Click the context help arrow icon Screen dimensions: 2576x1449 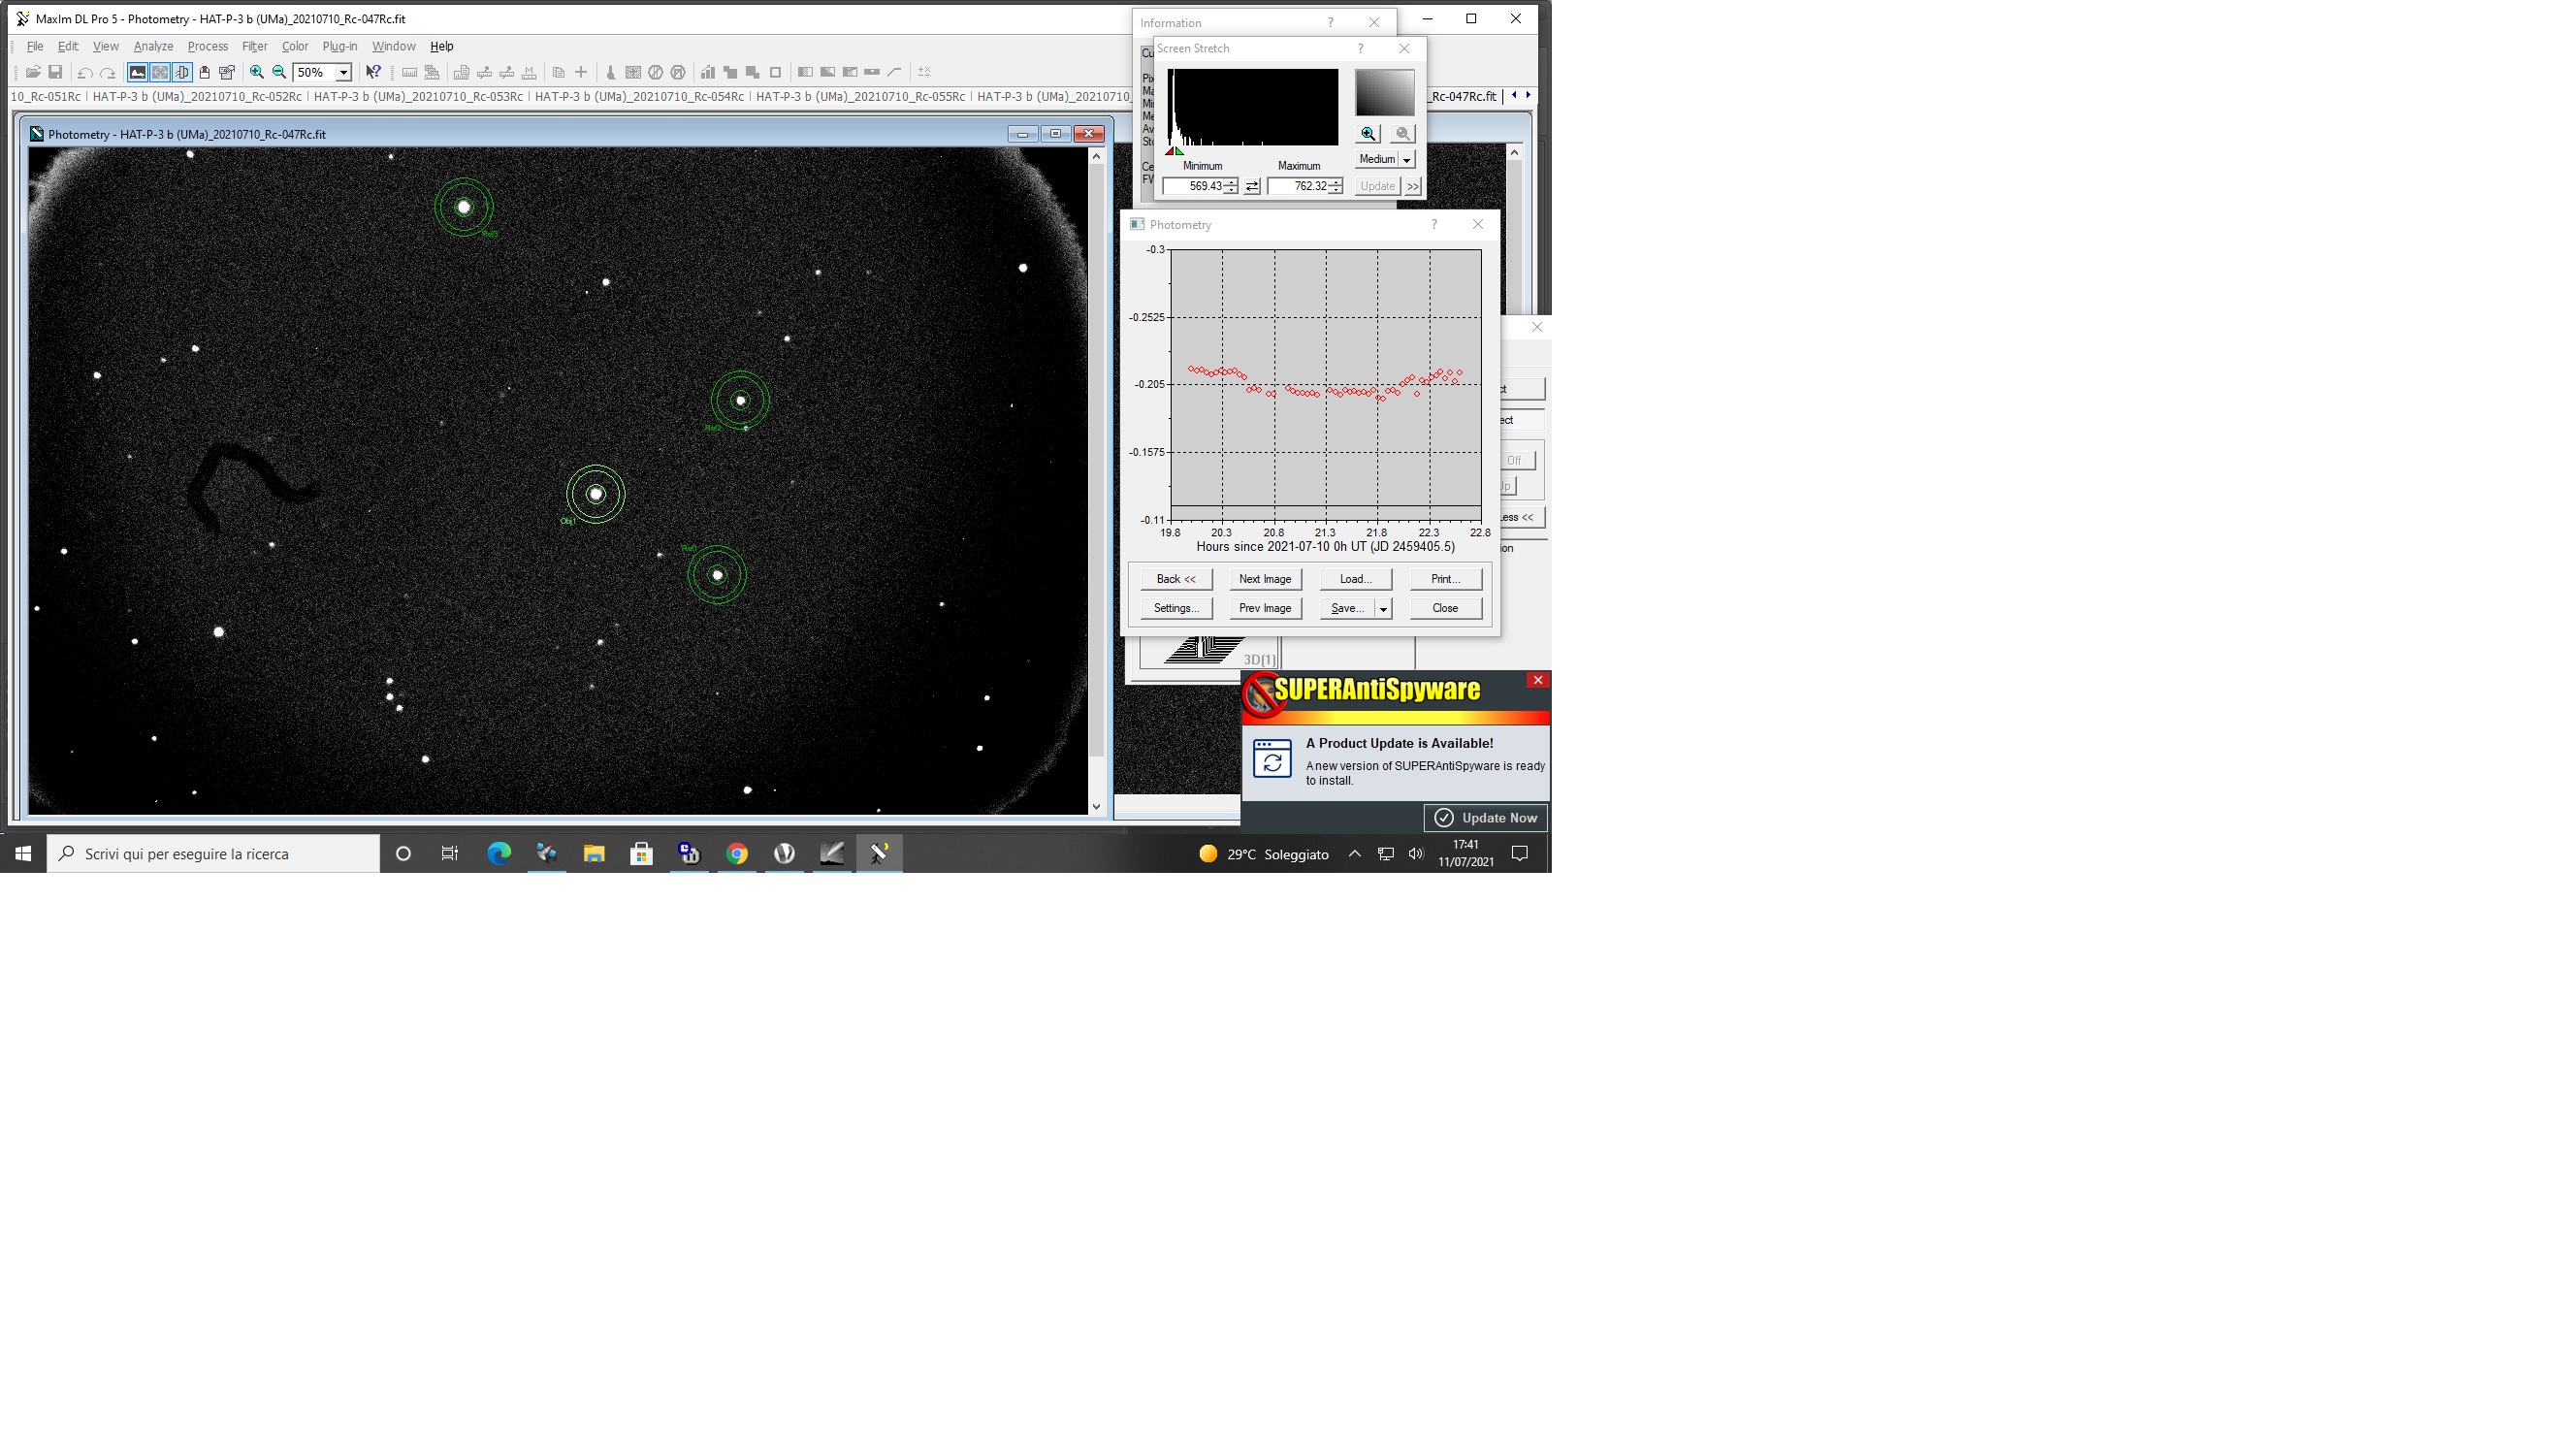[373, 72]
